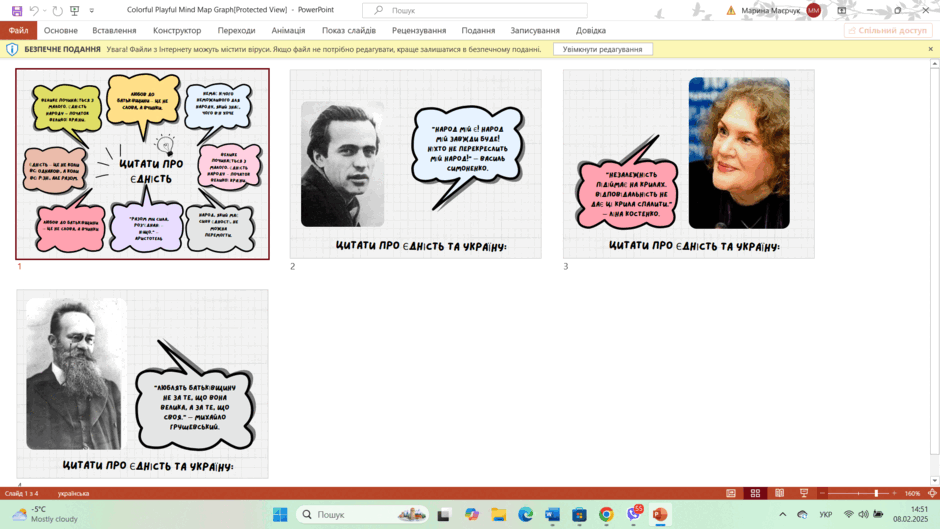
Task: Select slide 2 with Симоненко quote
Action: (415, 164)
